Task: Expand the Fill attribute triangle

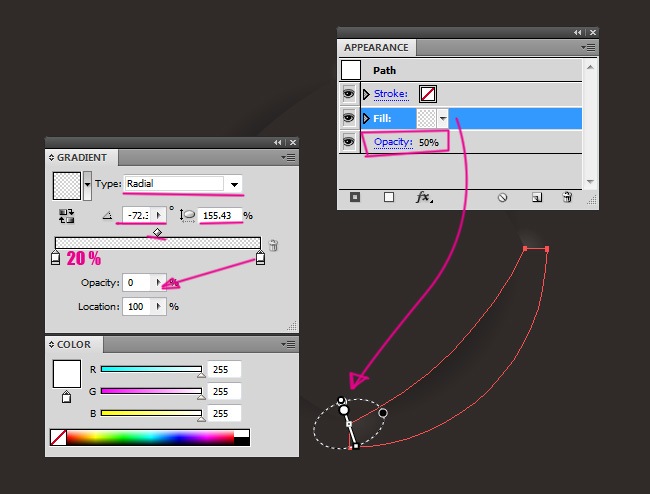Action: tap(366, 119)
